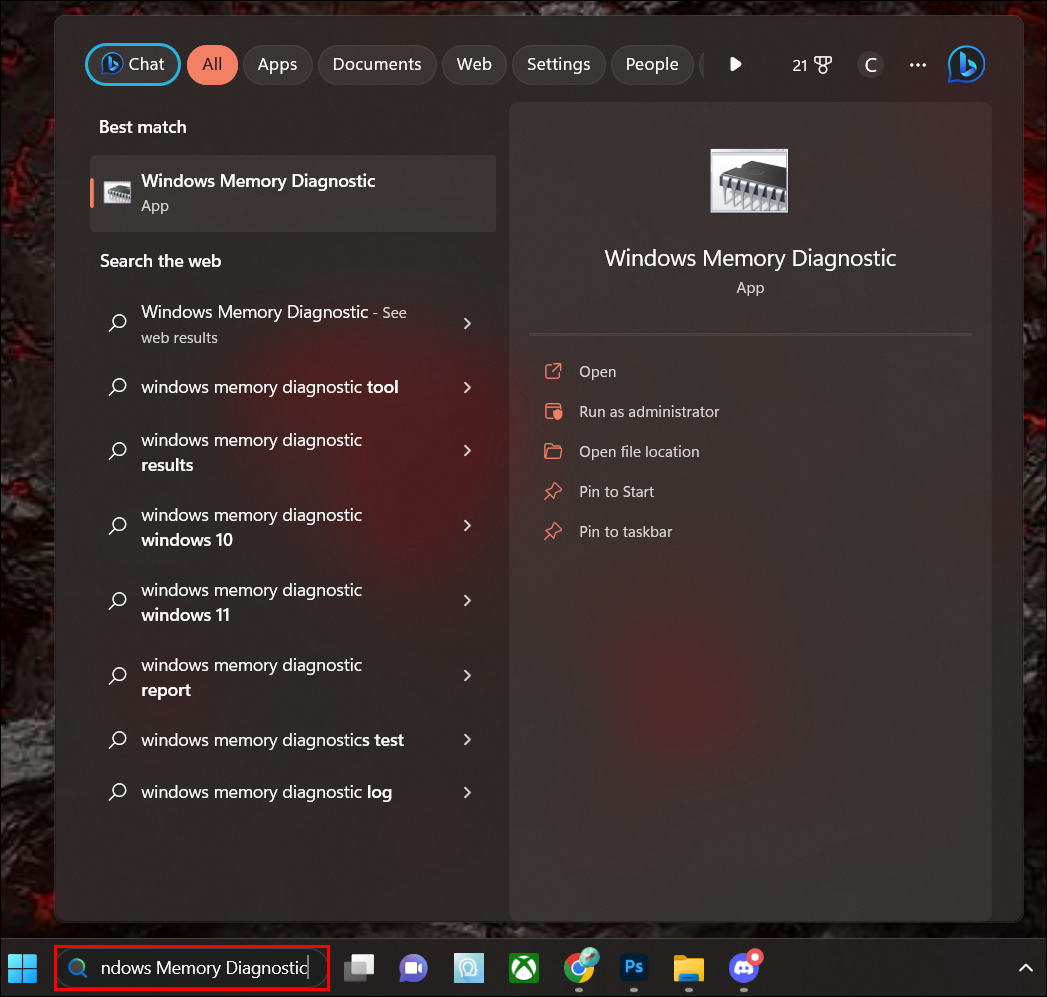Open Photoshop from the taskbar
The width and height of the screenshot is (1047, 997).
coord(634,967)
